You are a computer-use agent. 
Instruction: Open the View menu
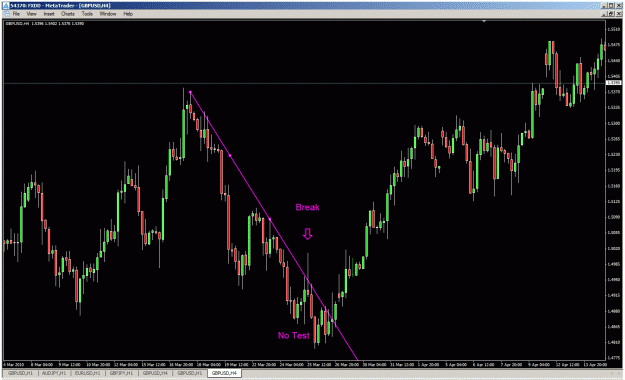click(x=31, y=14)
